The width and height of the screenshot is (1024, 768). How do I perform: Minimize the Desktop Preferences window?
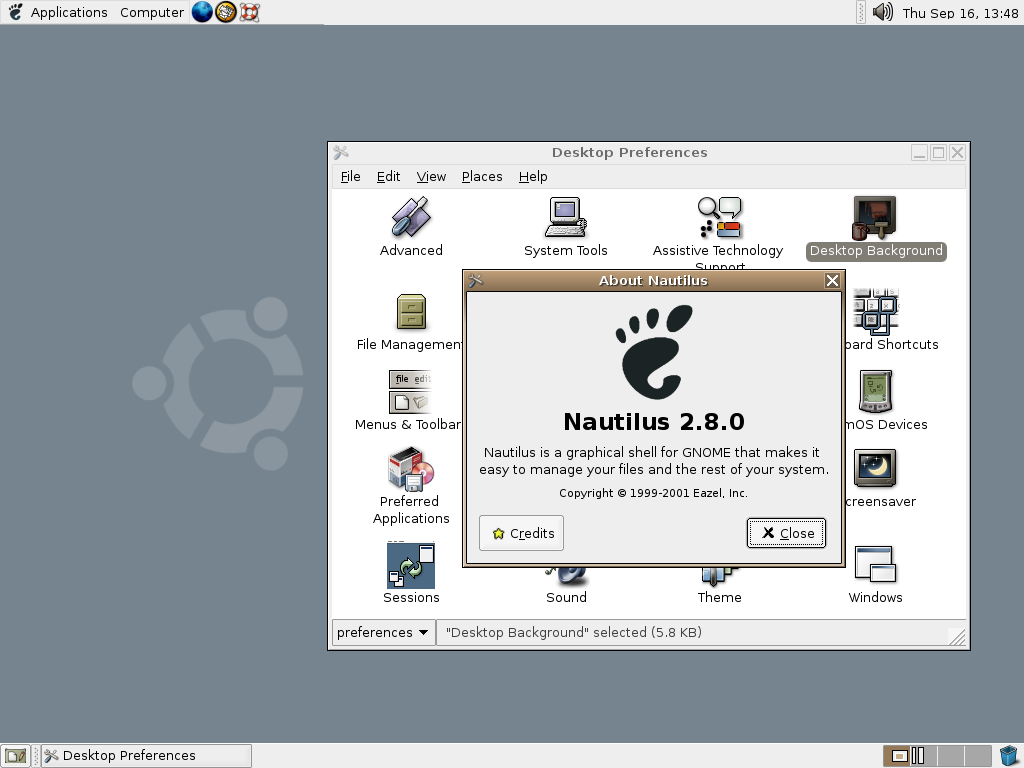coord(920,152)
